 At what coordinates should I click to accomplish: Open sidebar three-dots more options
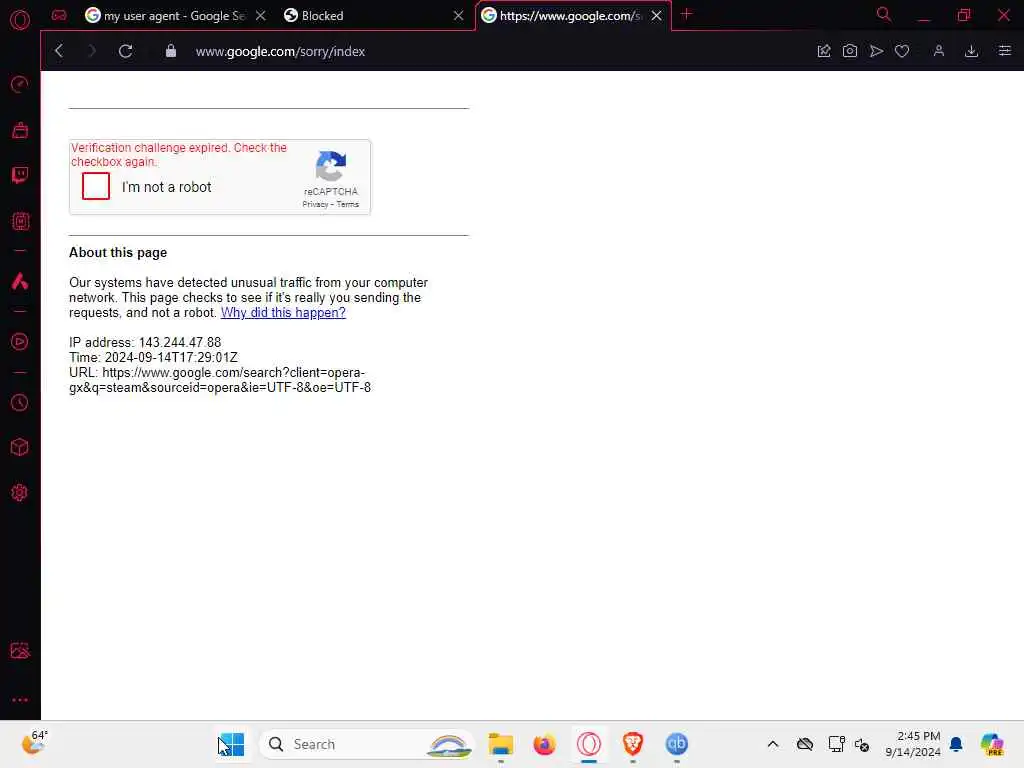click(x=20, y=699)
